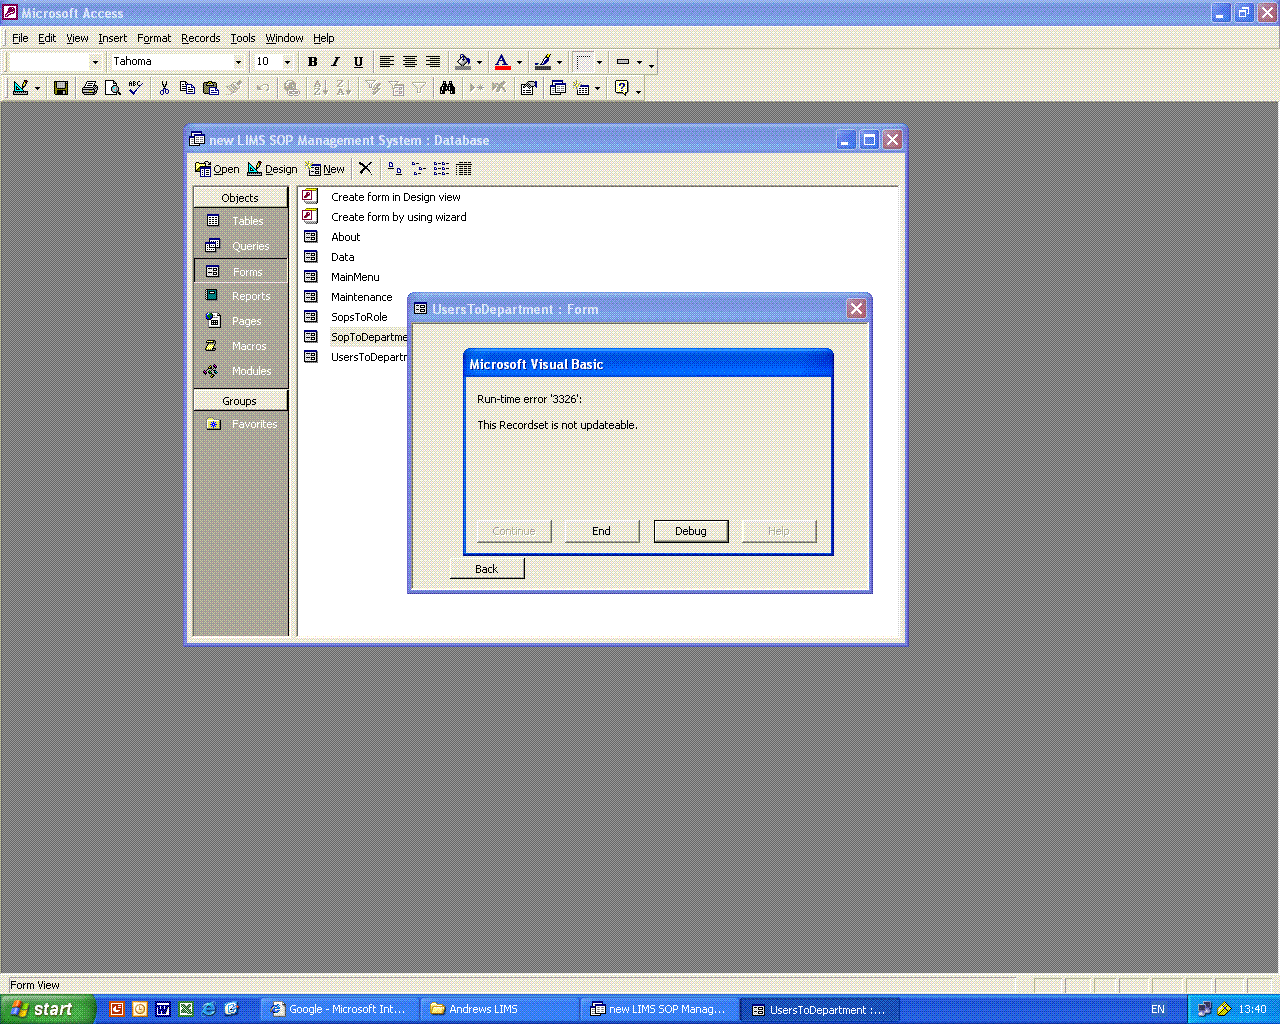Click Delete X icon in Database window
Image resolution: width=1280 pixels, height=1024 pixels.
coord(365,168)
